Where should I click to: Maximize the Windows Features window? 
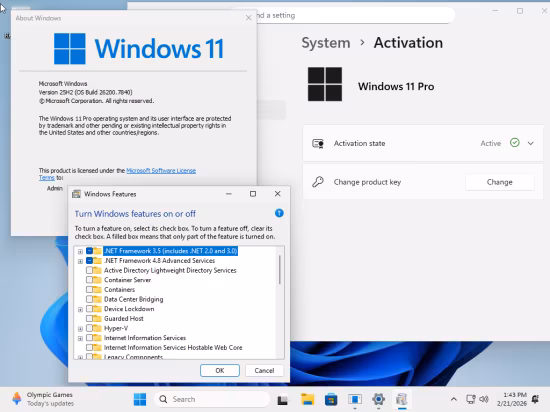click(253, 194)
